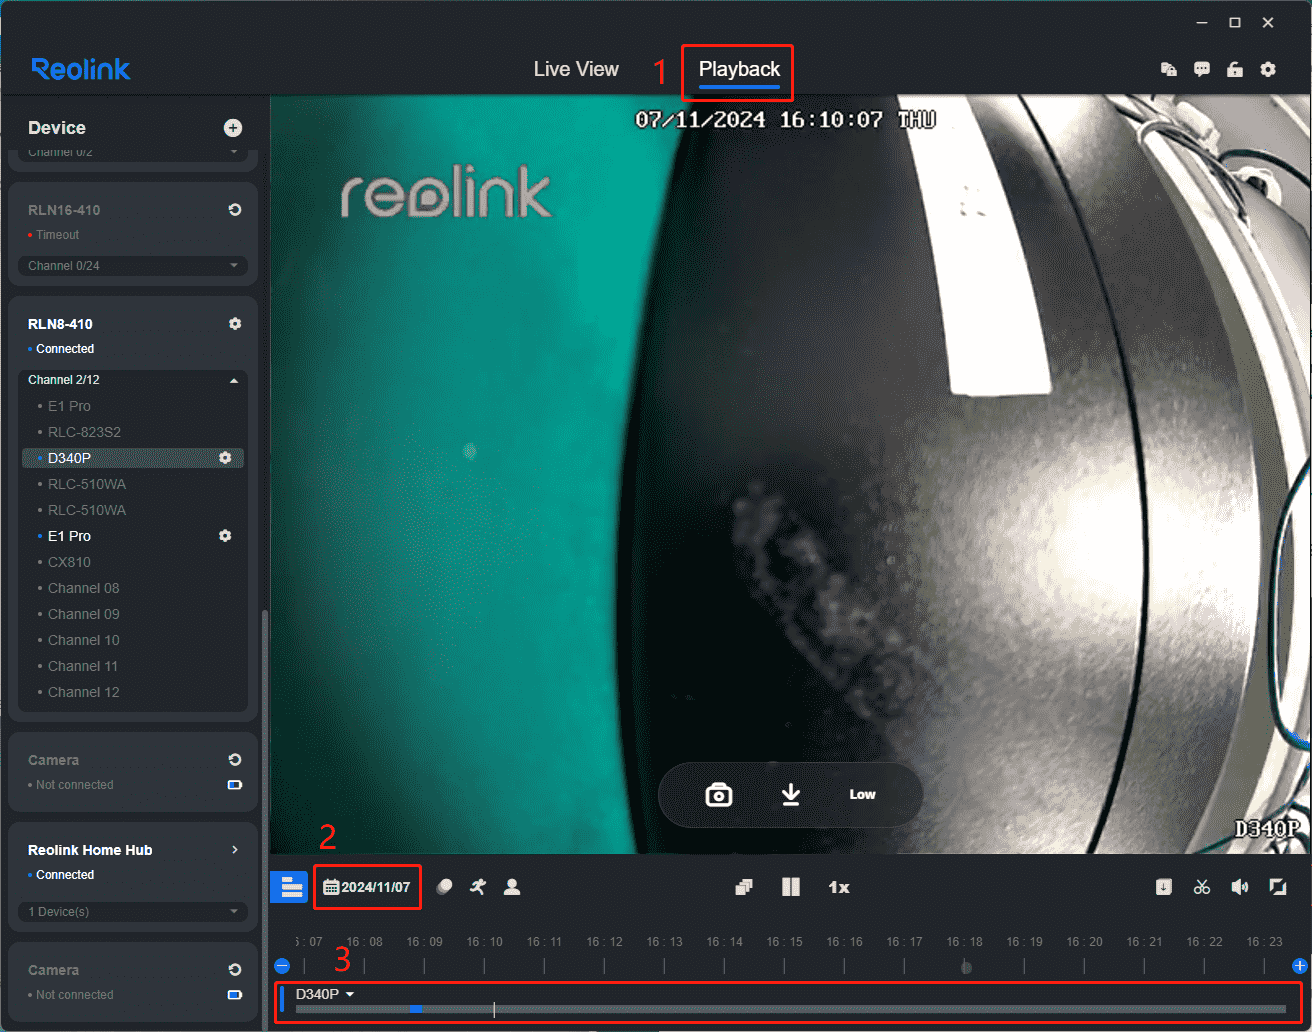Click the first Camera battery icon
Image resolution: width=1312 pixels, height=1032 pixels.
tap(235, 785)
